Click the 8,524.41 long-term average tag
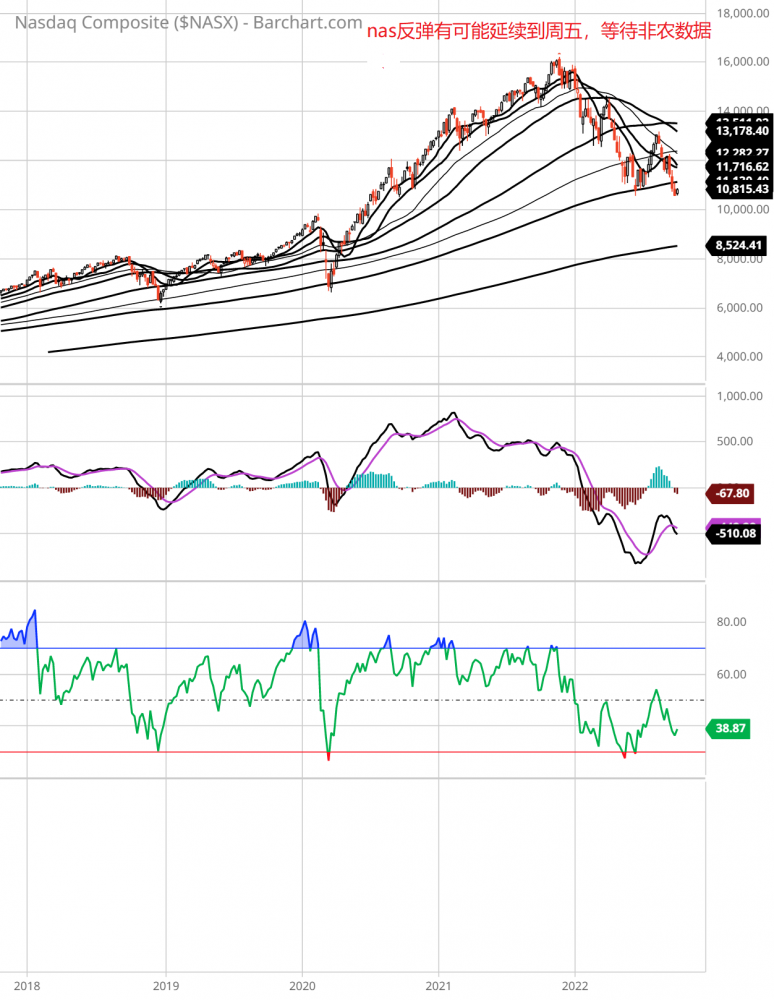 pyautogui.click(x=742, y=243)
